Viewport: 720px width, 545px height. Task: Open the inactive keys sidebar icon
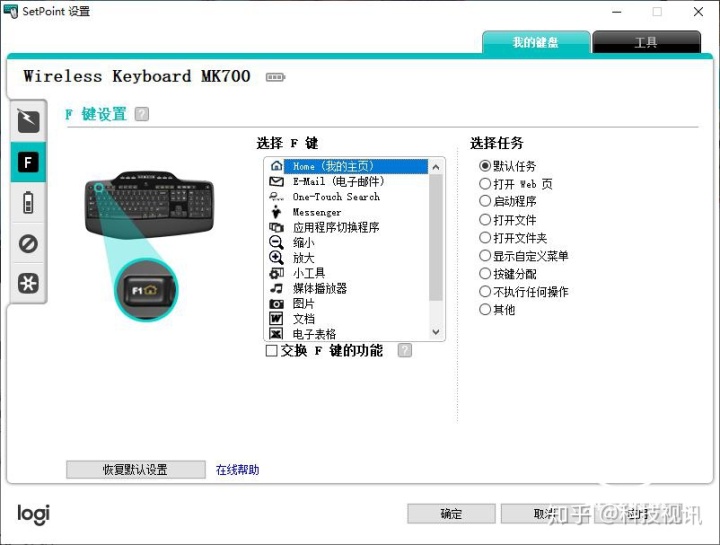28,243
